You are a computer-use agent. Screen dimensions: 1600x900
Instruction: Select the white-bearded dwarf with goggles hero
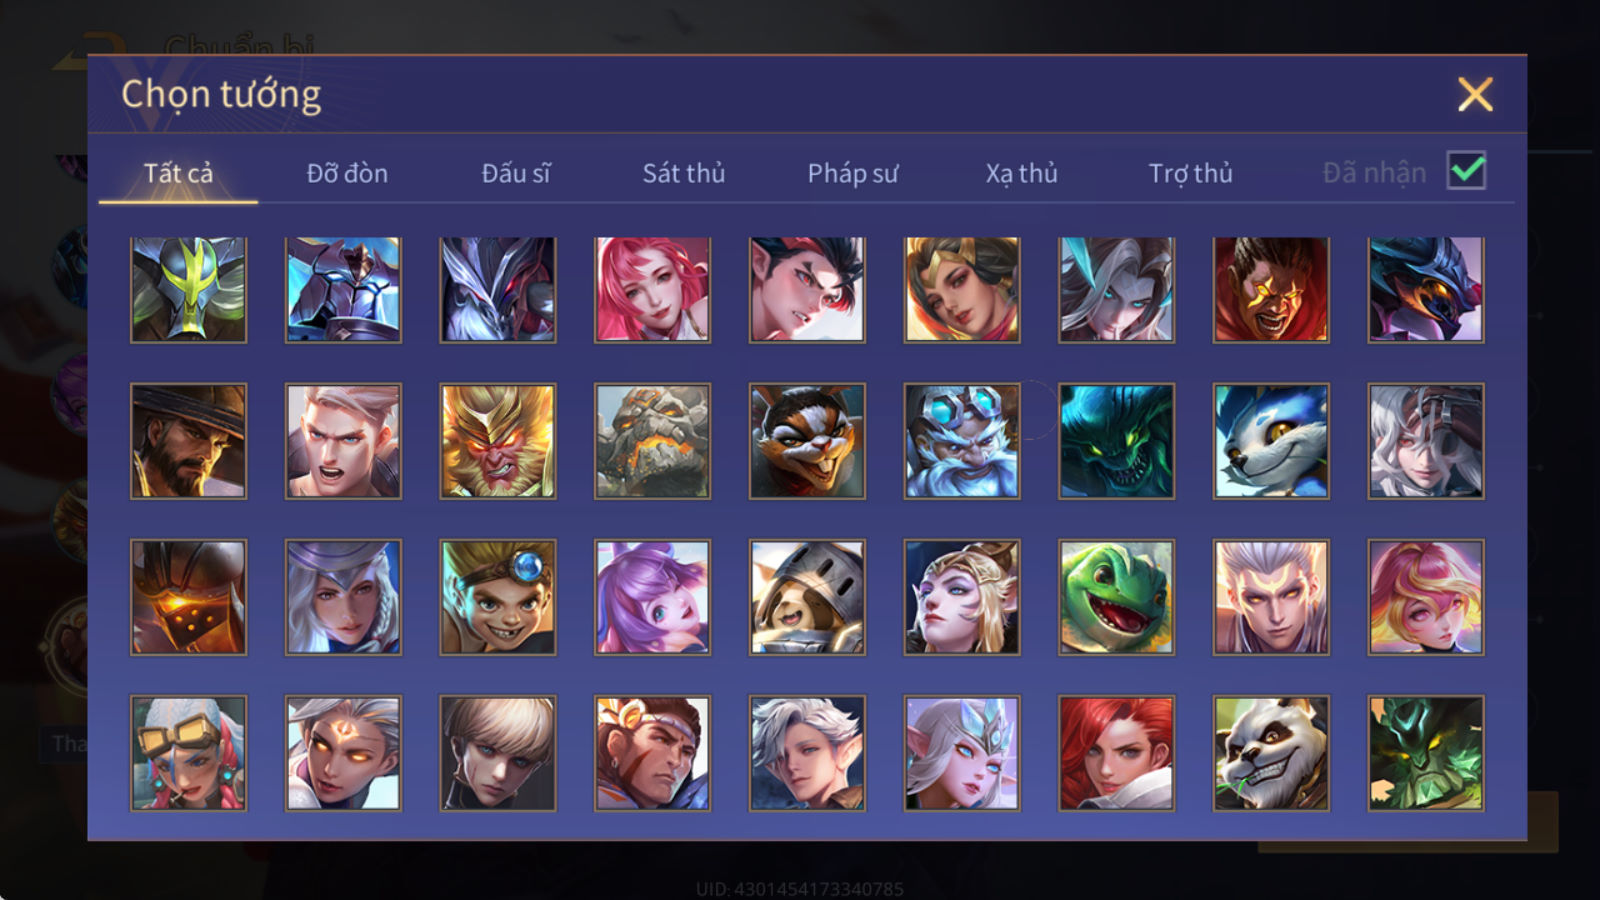tap(962, 441)
